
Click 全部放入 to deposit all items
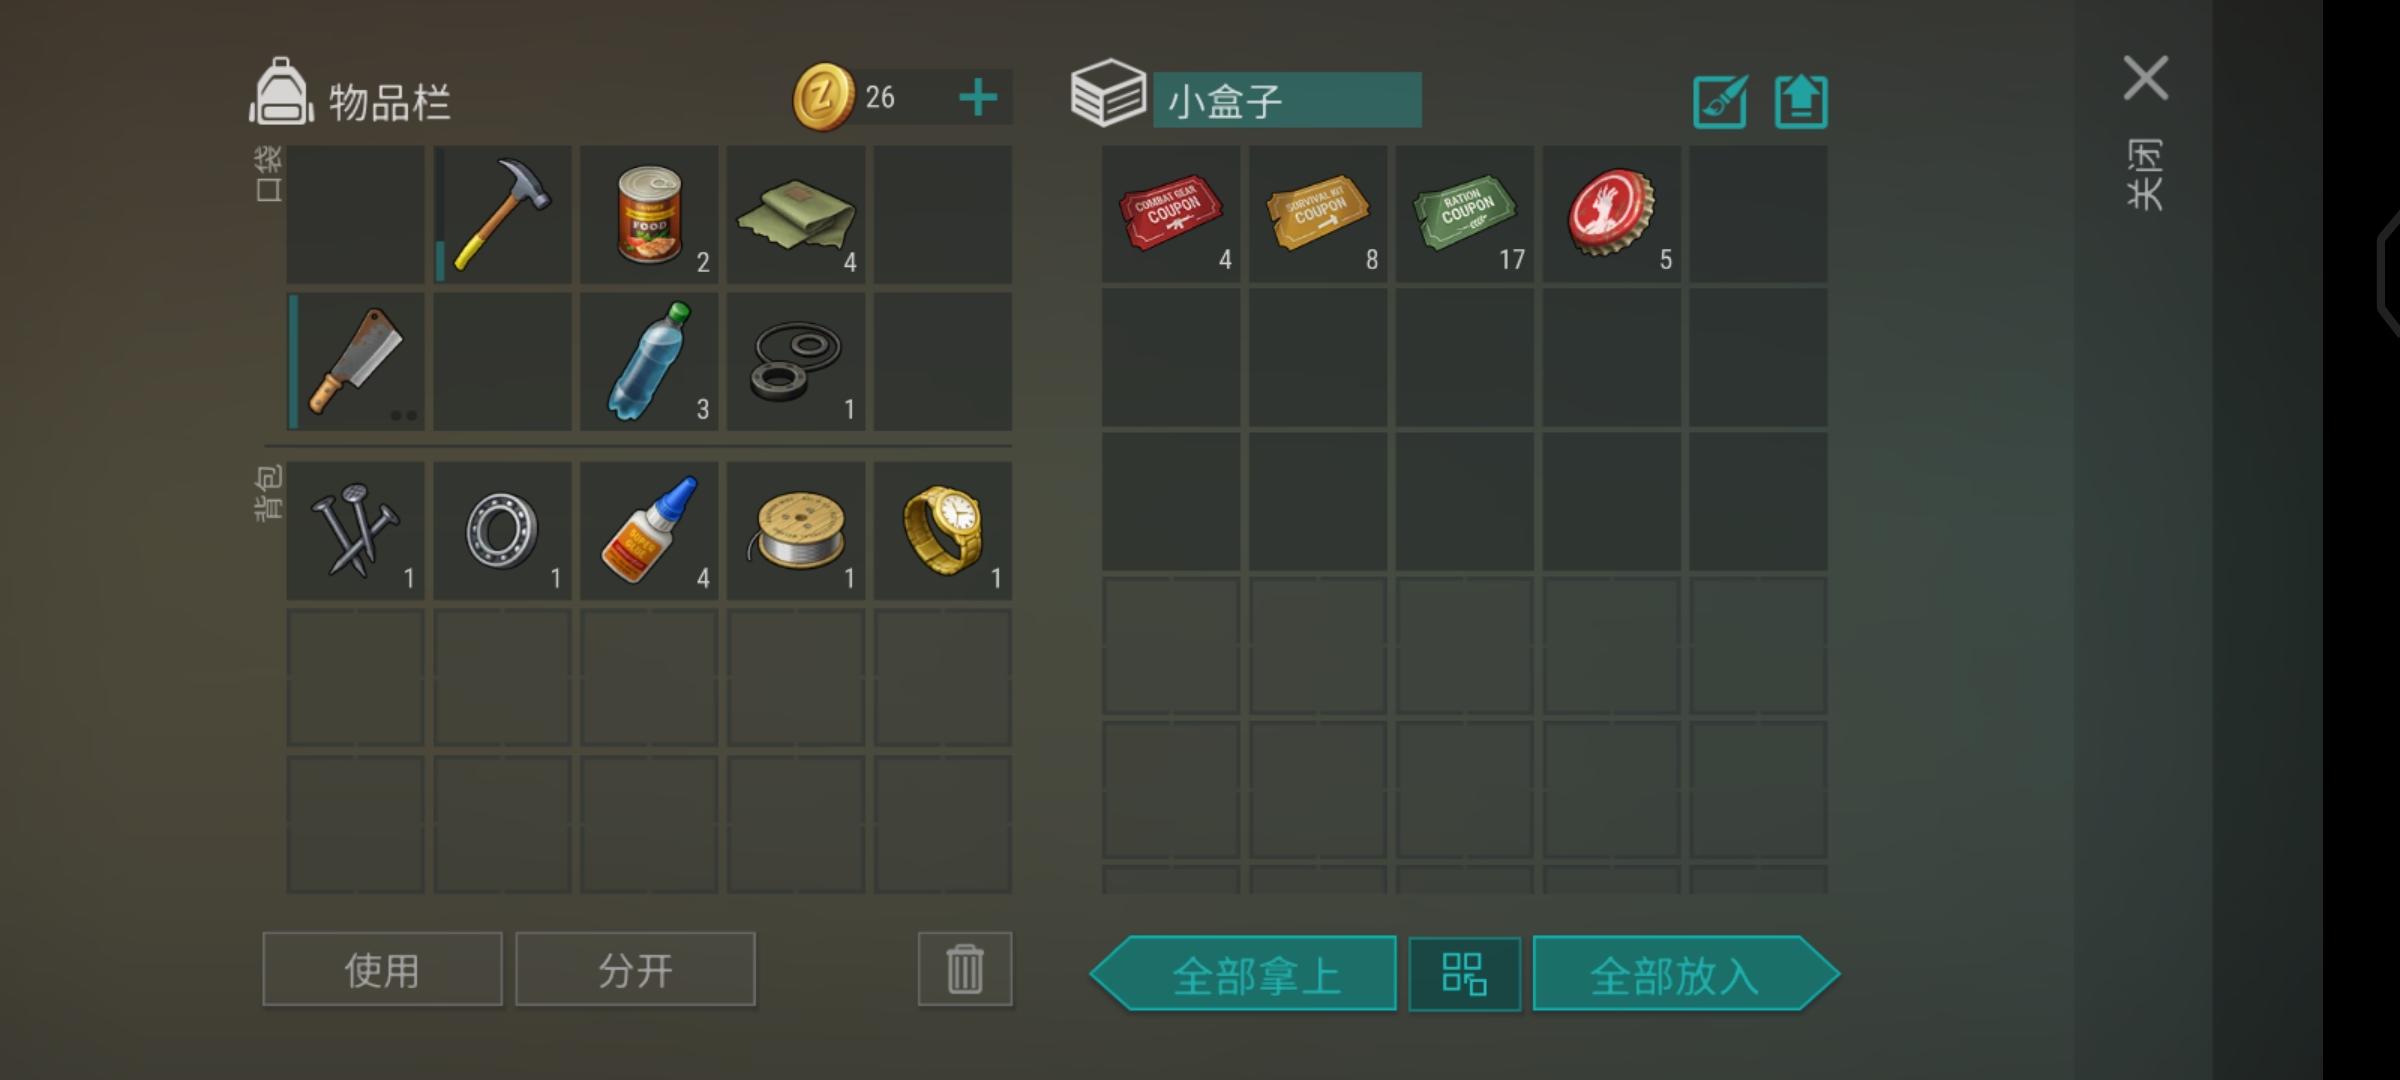[1686, 974]
